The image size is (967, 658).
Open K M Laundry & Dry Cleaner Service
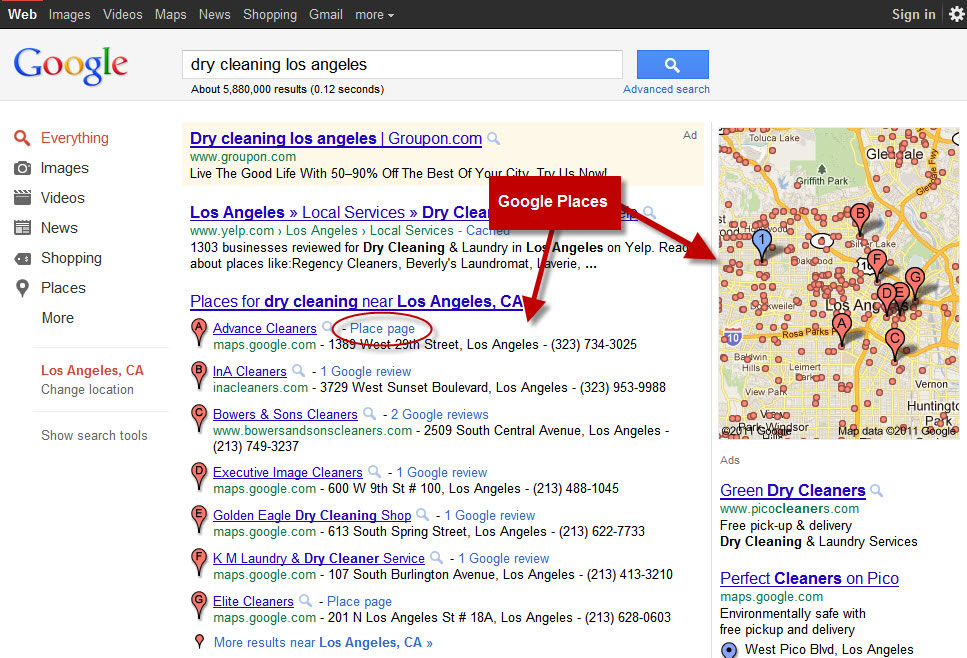(319, 559)
